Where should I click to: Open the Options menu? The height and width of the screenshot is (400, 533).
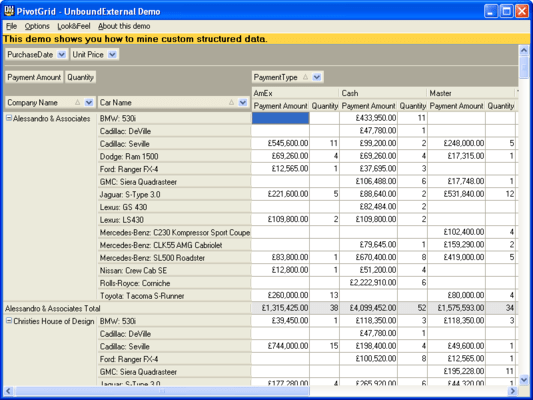pos(37,26)
